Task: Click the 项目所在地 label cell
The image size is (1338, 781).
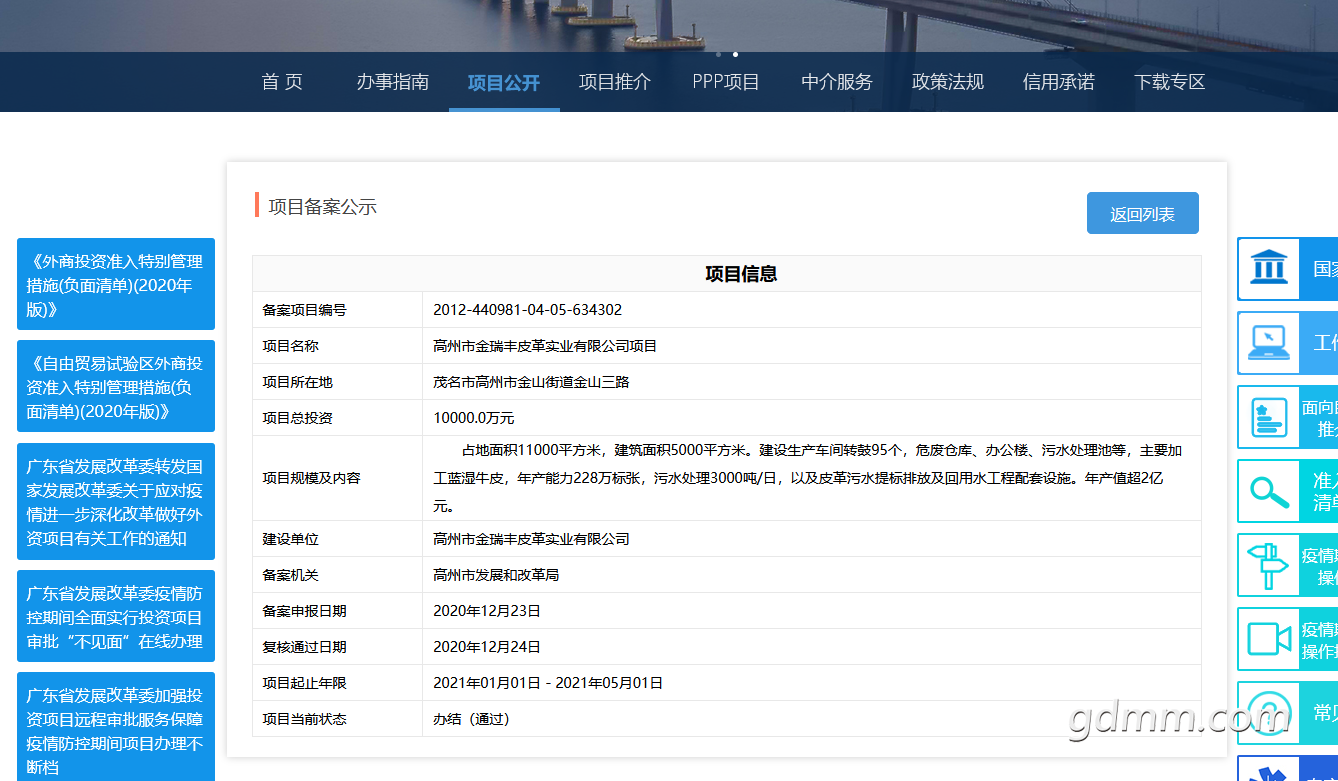Action: tap(337, 382)
